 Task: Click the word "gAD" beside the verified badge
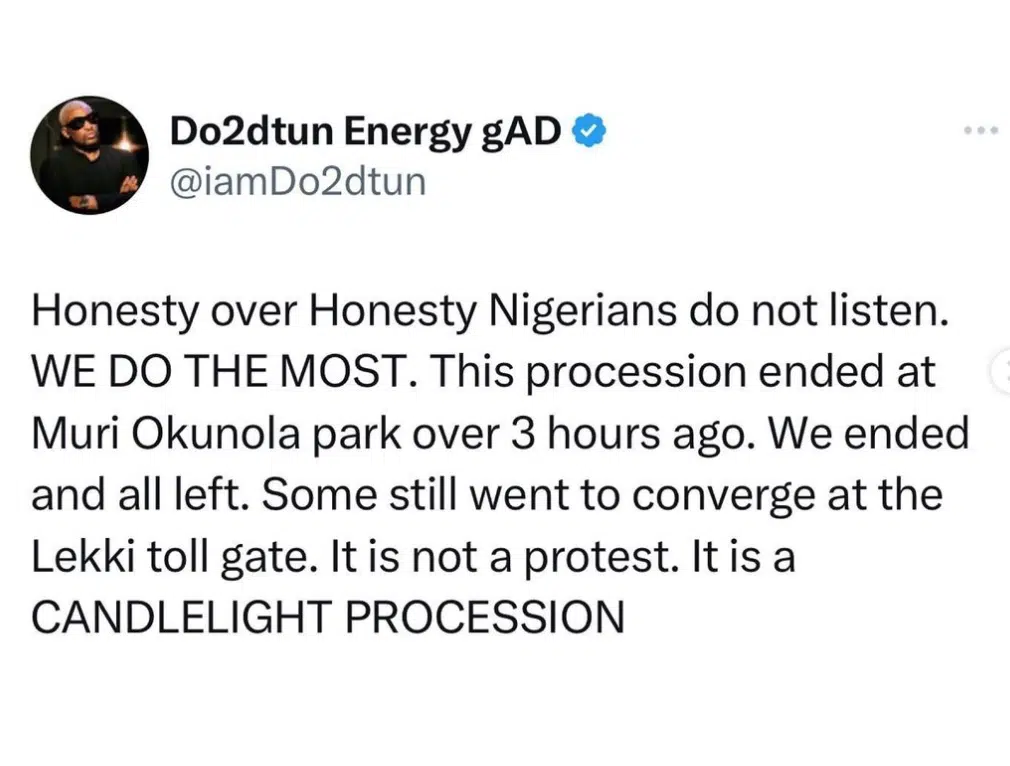pyautogui.click(x=528, y=131)
